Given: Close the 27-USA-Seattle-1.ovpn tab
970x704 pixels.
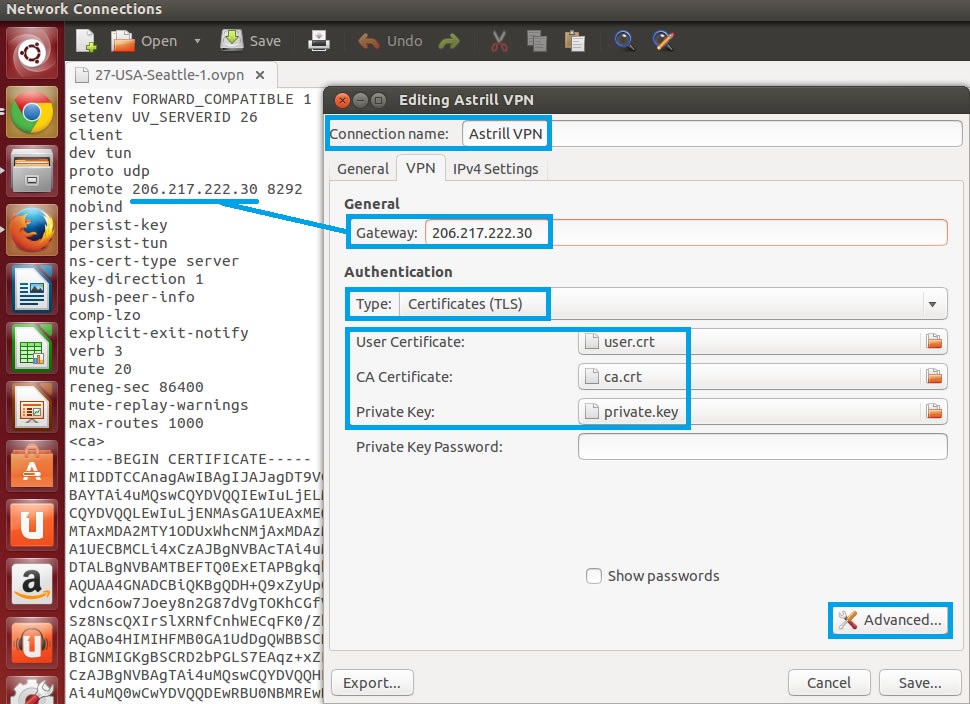Looking at the screenshot, I should 260,75.
